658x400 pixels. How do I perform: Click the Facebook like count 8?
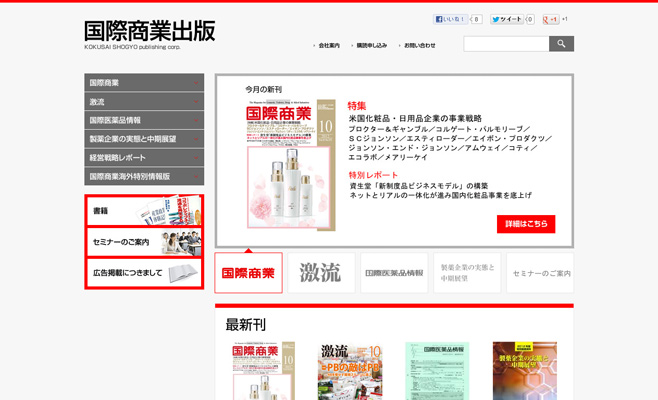[476, 19]
